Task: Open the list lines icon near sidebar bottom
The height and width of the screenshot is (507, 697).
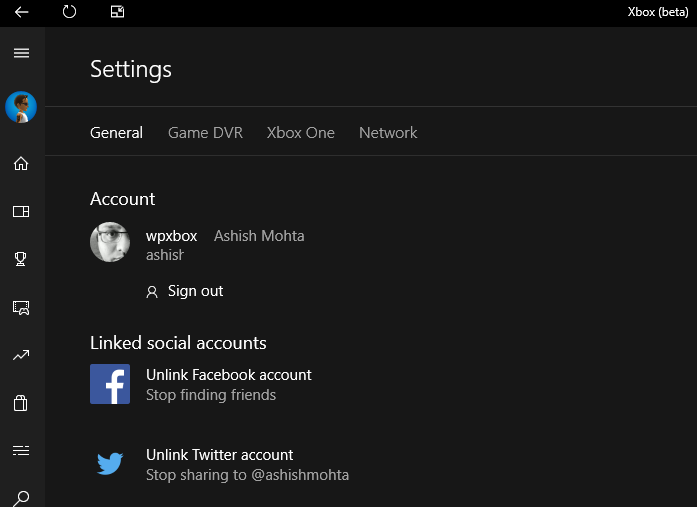Action: tap(21, 451)
